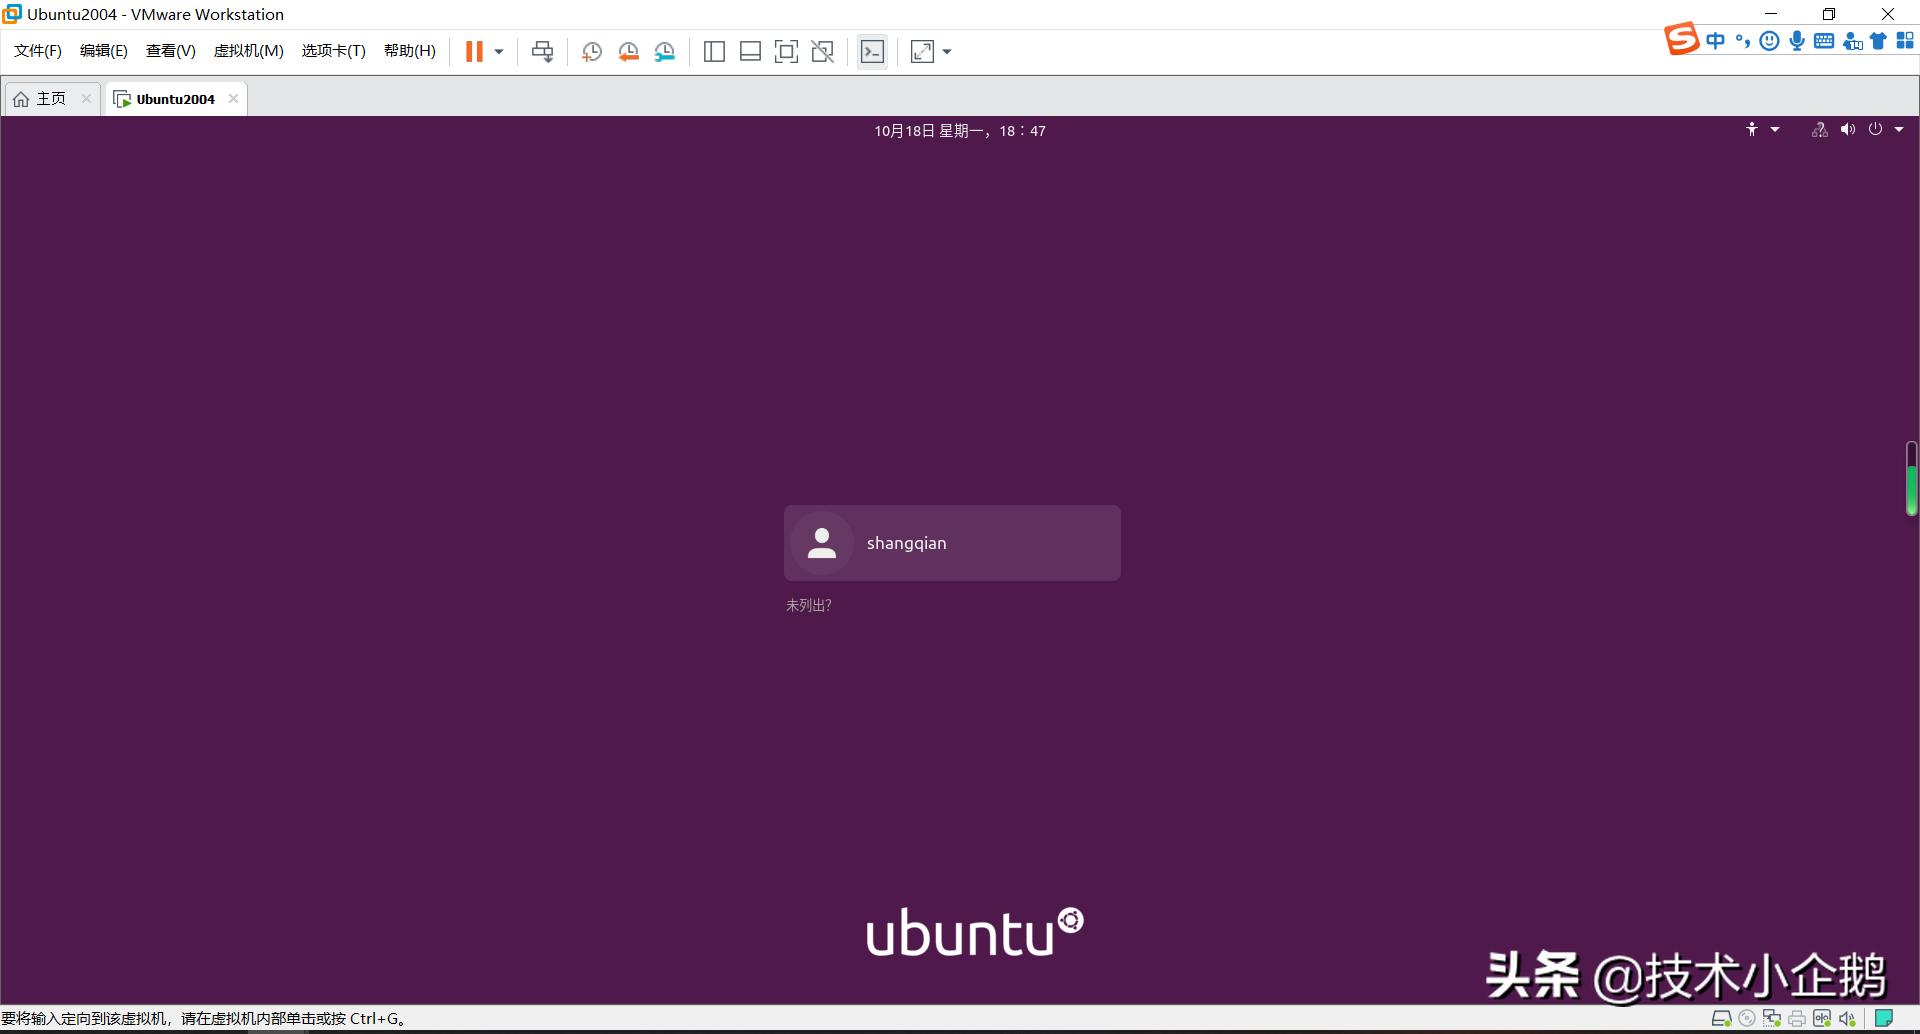
Task: Enter full screen mode
Action: point(786,52)
